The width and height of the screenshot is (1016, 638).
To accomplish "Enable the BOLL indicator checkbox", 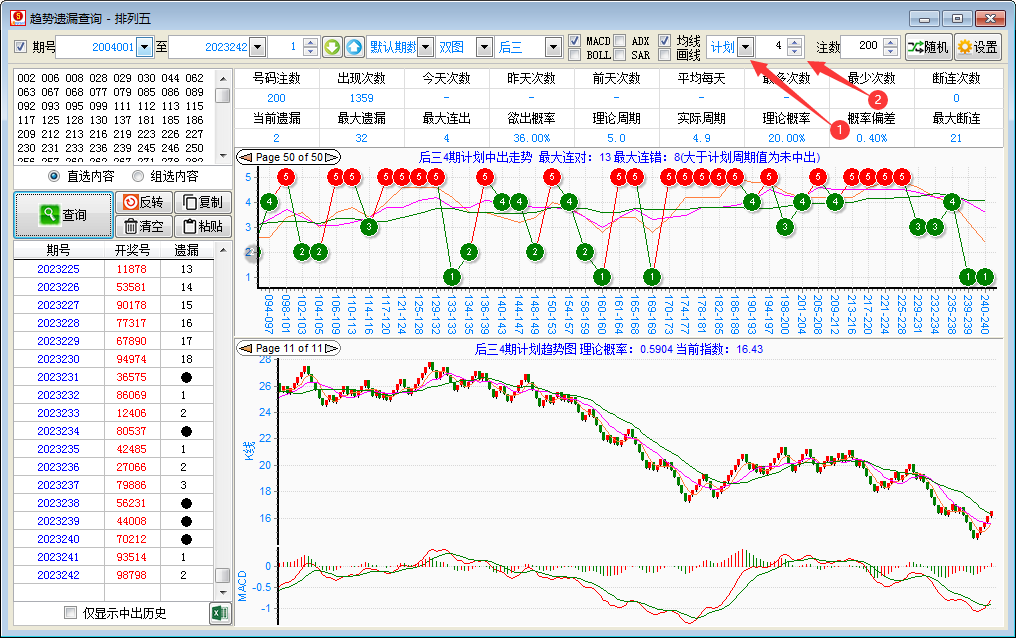I will 575,55.
